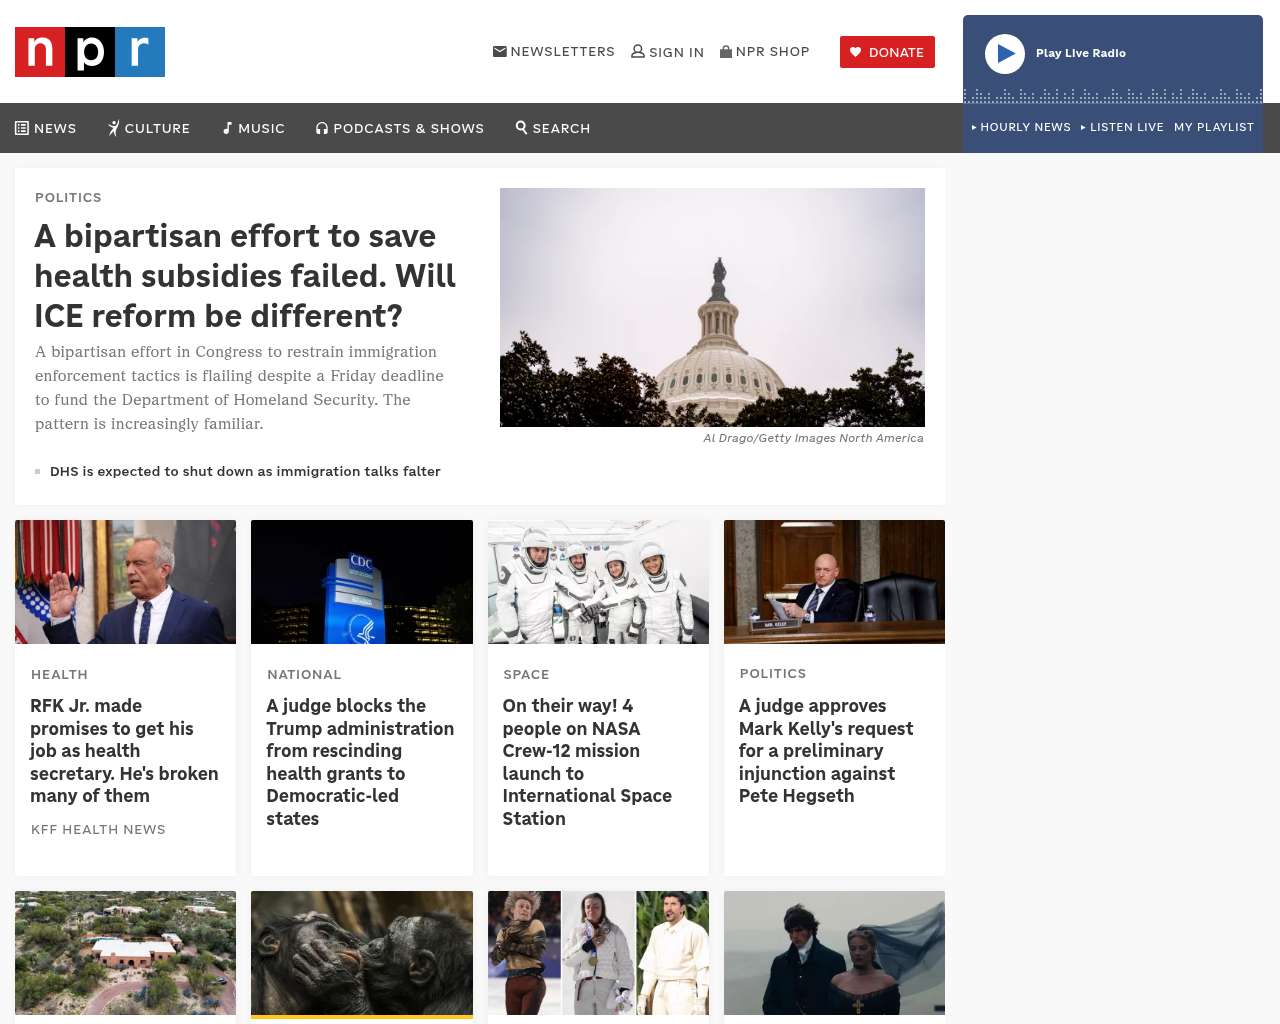Viewport: 1280px width, 1024px height.
Task: Click the National category label
Action: [304, 674]
